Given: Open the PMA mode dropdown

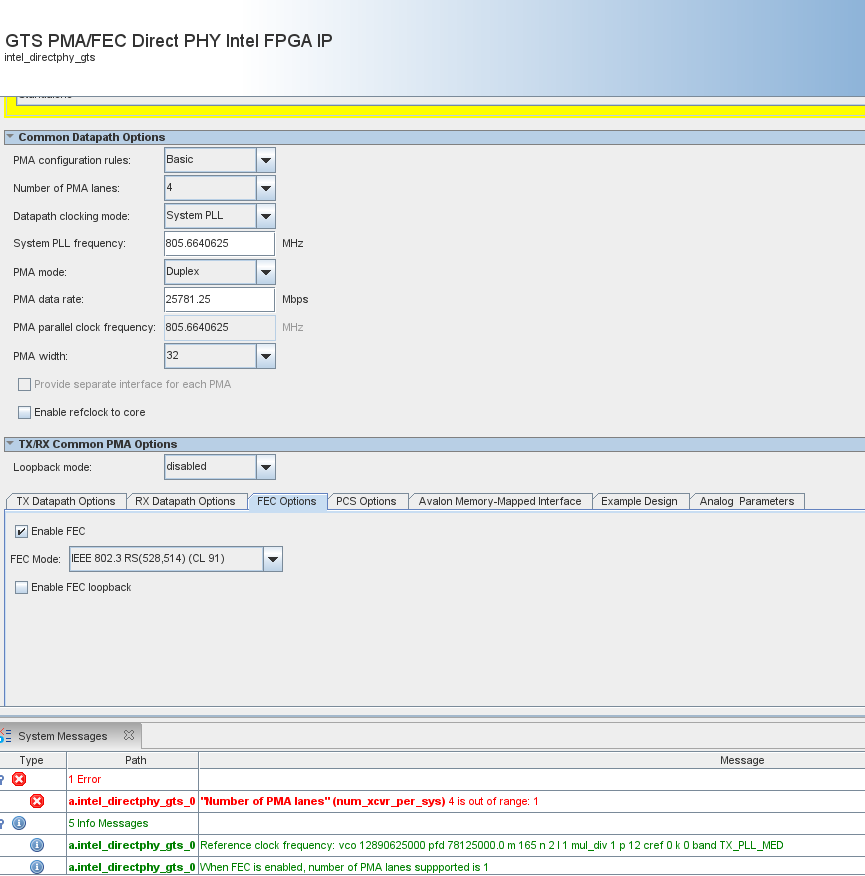Looking at the screenshot, I should pyautogui.click(x=266, y=272).
